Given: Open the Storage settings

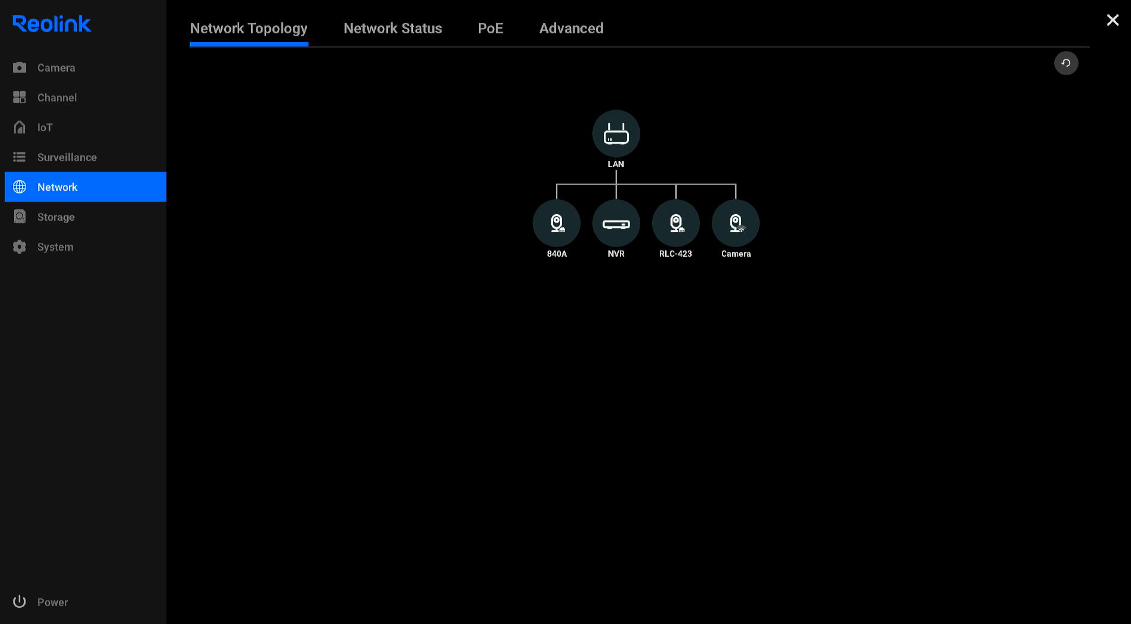Looking at the screenshot, I should click(85, 217).
